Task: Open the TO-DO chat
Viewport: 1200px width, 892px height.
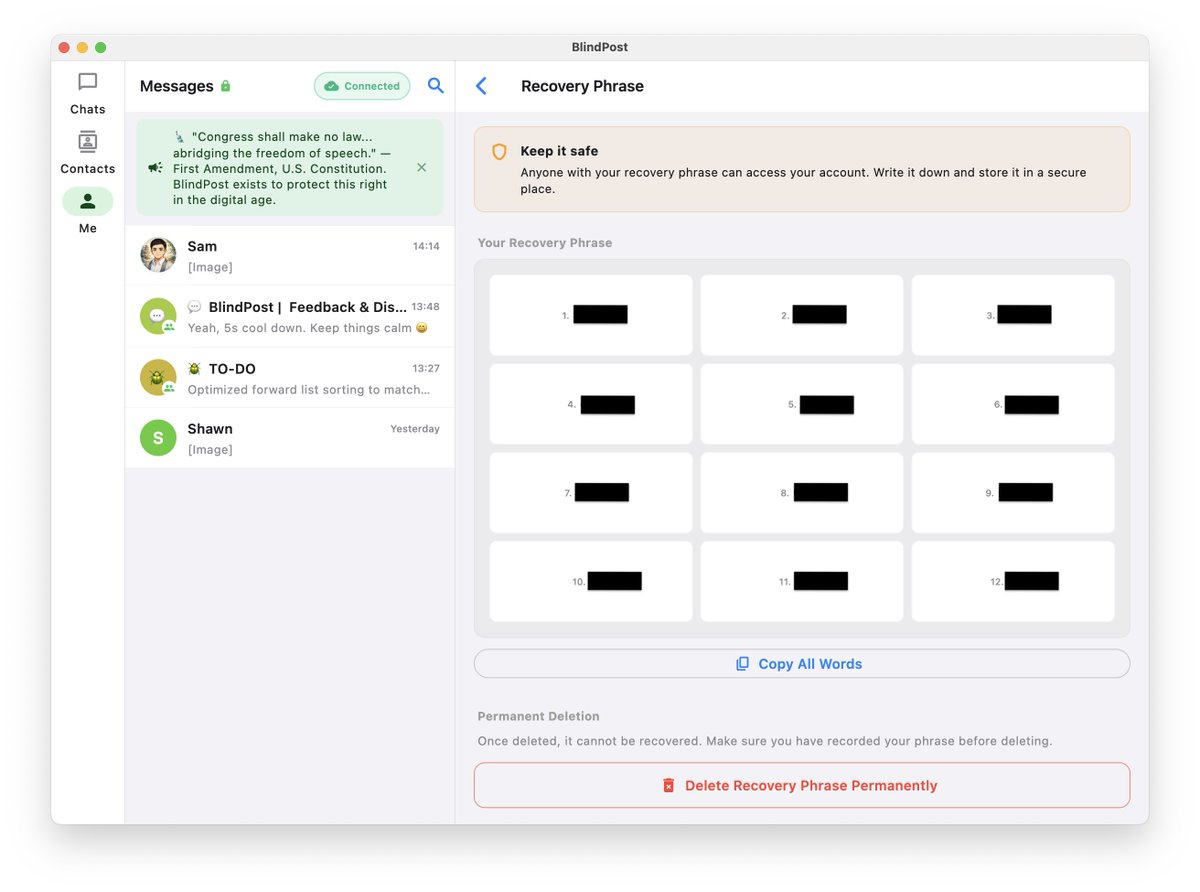Action: point(290,378)
